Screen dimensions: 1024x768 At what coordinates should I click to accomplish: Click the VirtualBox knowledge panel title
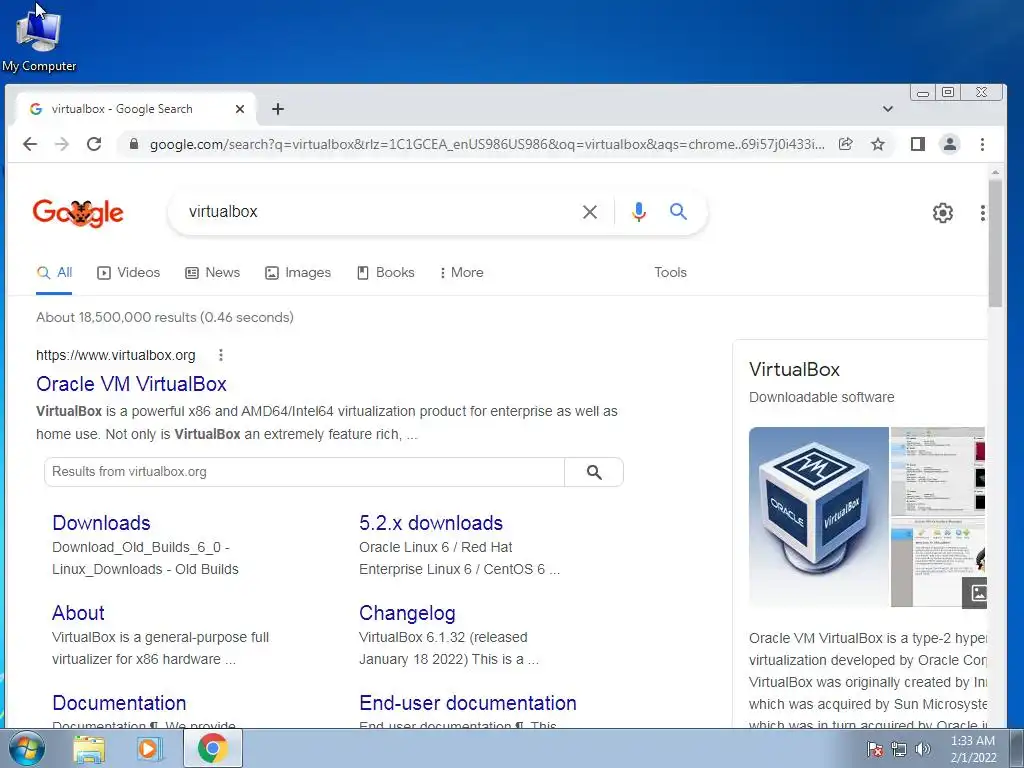point(794,370)
